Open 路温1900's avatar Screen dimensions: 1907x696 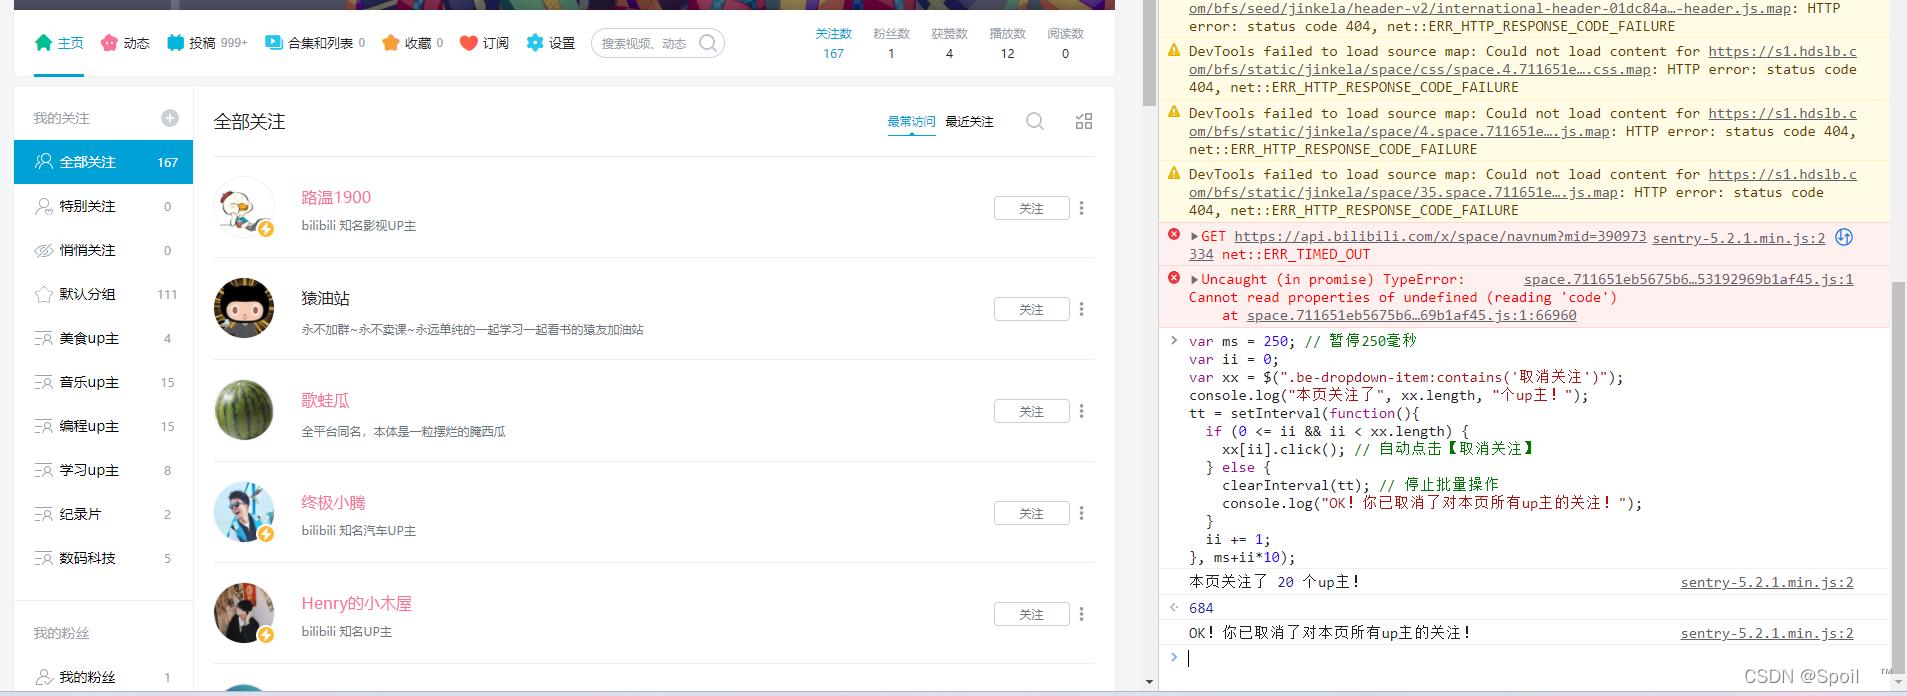click(244, 207)
